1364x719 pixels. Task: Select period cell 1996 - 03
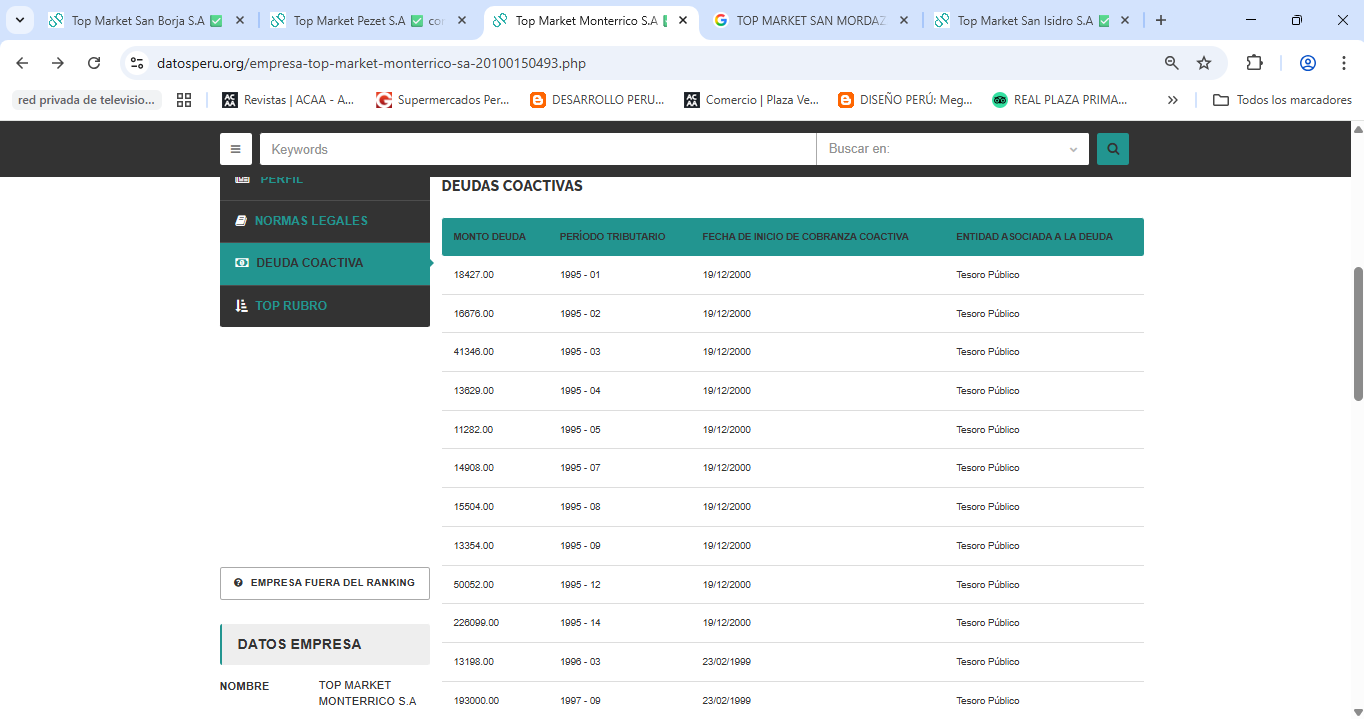click(x=580, y=662)
